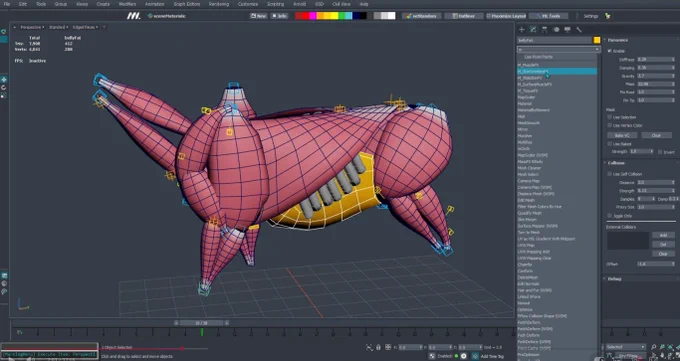The height and width of the screenshot is (361, 680).
Task: Select Skin Morph in the modifier list
Action: coord(527,219)
